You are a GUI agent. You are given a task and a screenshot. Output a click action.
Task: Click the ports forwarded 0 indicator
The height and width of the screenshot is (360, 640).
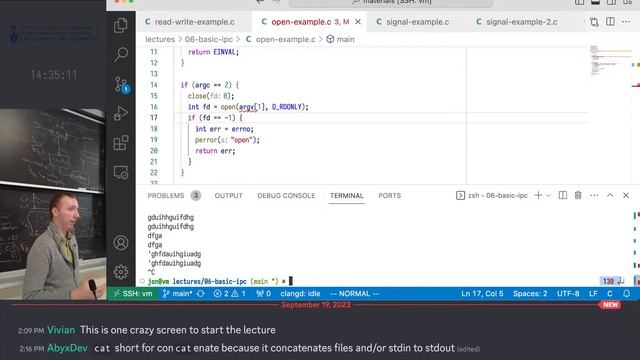(263, 293)
